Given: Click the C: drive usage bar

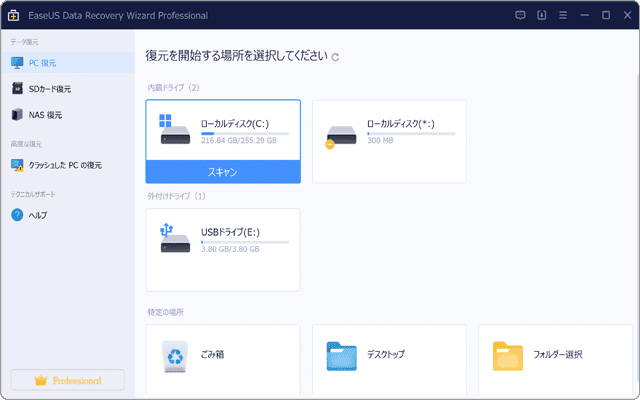Looking at the screenshot, I should pyautogui.click(x=245, y=133).
